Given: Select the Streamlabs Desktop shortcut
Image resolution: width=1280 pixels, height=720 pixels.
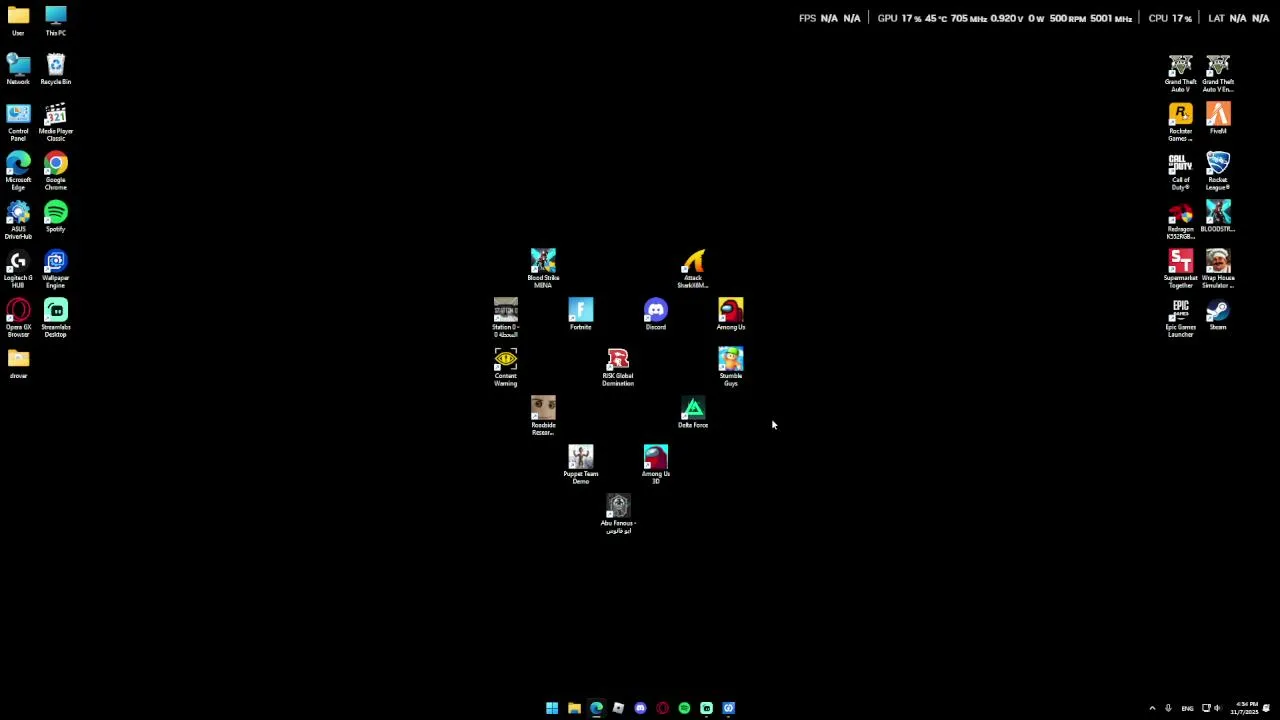Looking at the screenshot, I should (x=56, y=318).
